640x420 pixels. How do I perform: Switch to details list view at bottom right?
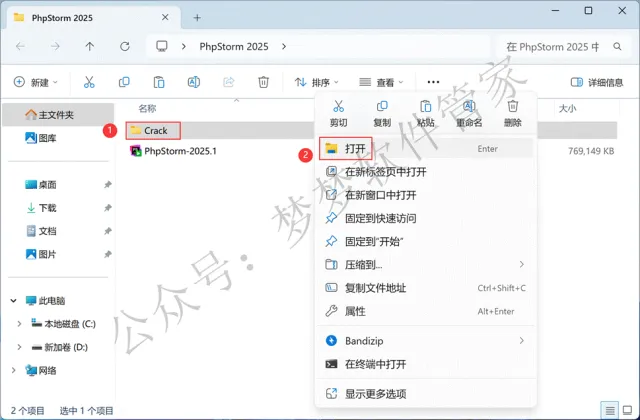(610, 410)
